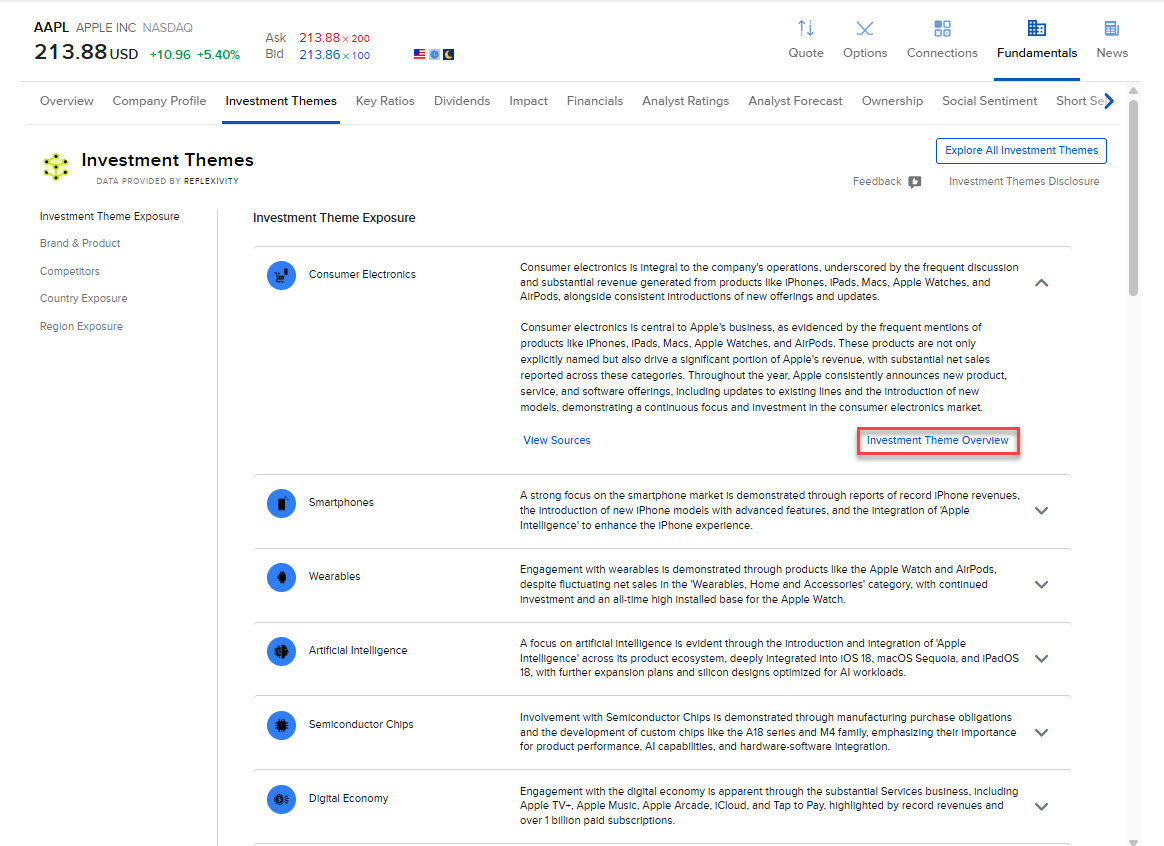Image resolution: width=1164 pixels, height=846 pixels.
Task: Click the Artificial Intelligence brain icon
Action: tap(282, 651)
